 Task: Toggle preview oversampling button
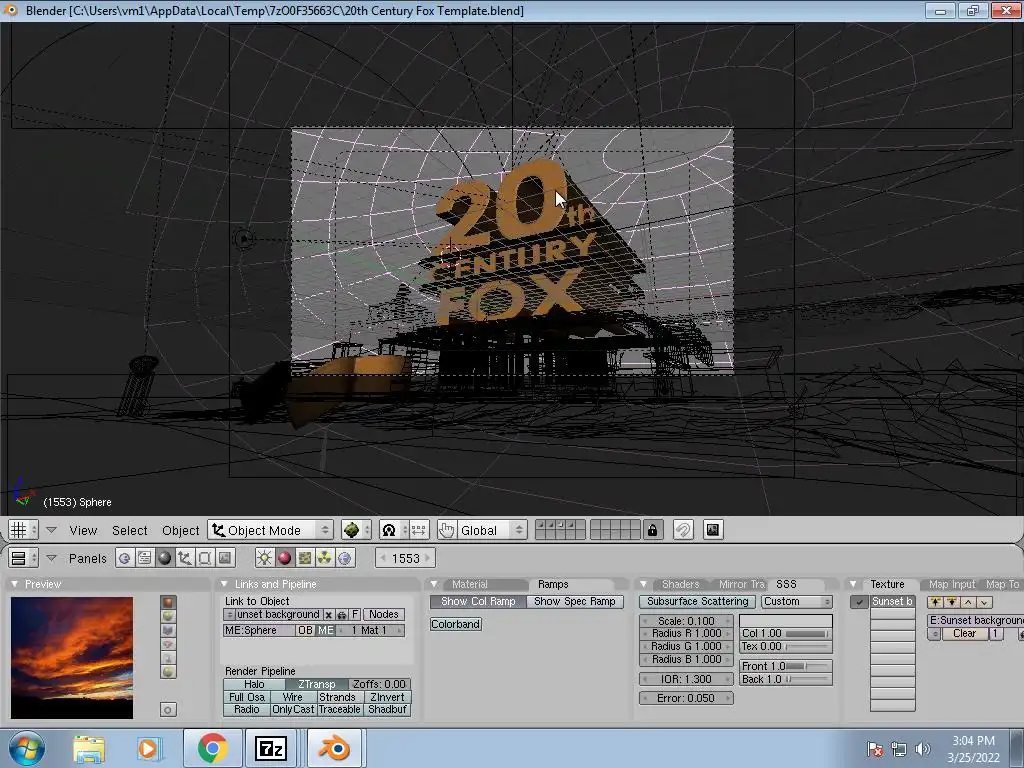point(168,710)
